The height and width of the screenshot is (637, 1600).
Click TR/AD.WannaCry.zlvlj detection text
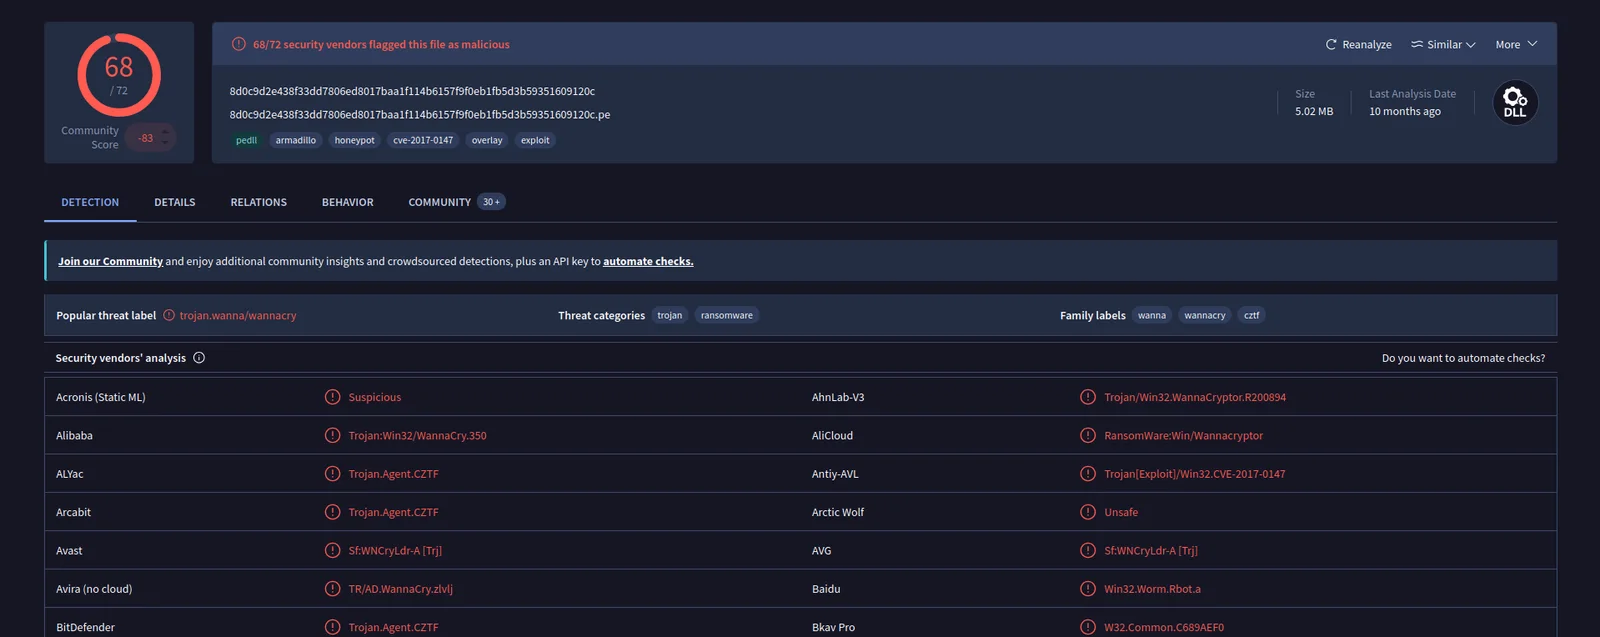click(401, 589)
